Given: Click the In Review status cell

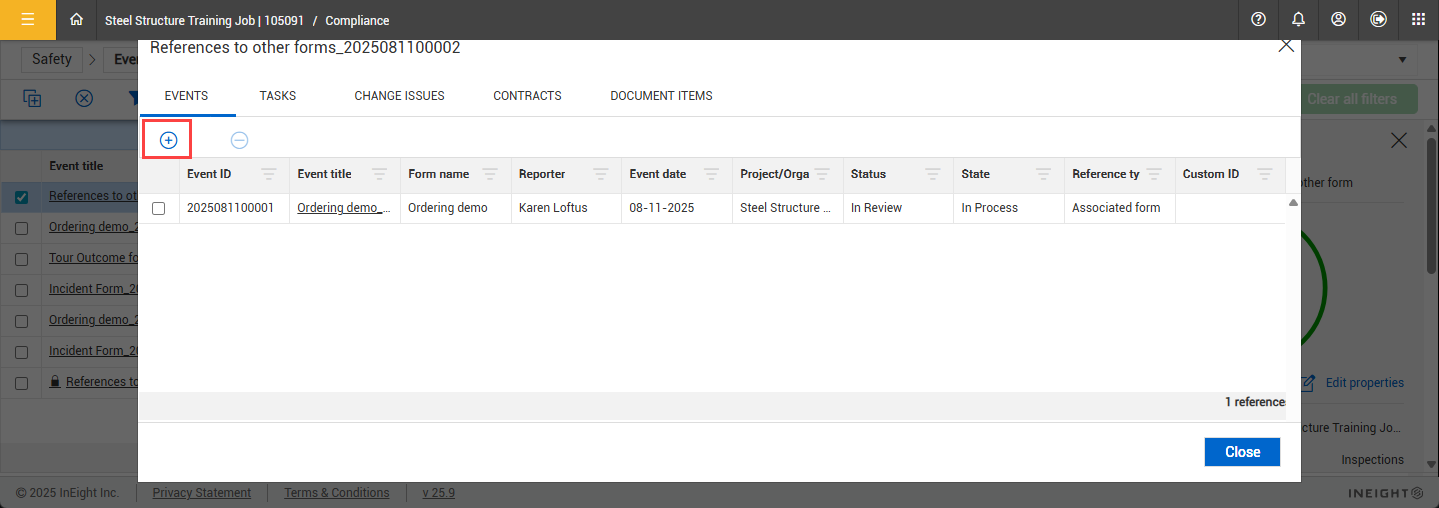Looking at the screenshot, I should pos(897,208).
